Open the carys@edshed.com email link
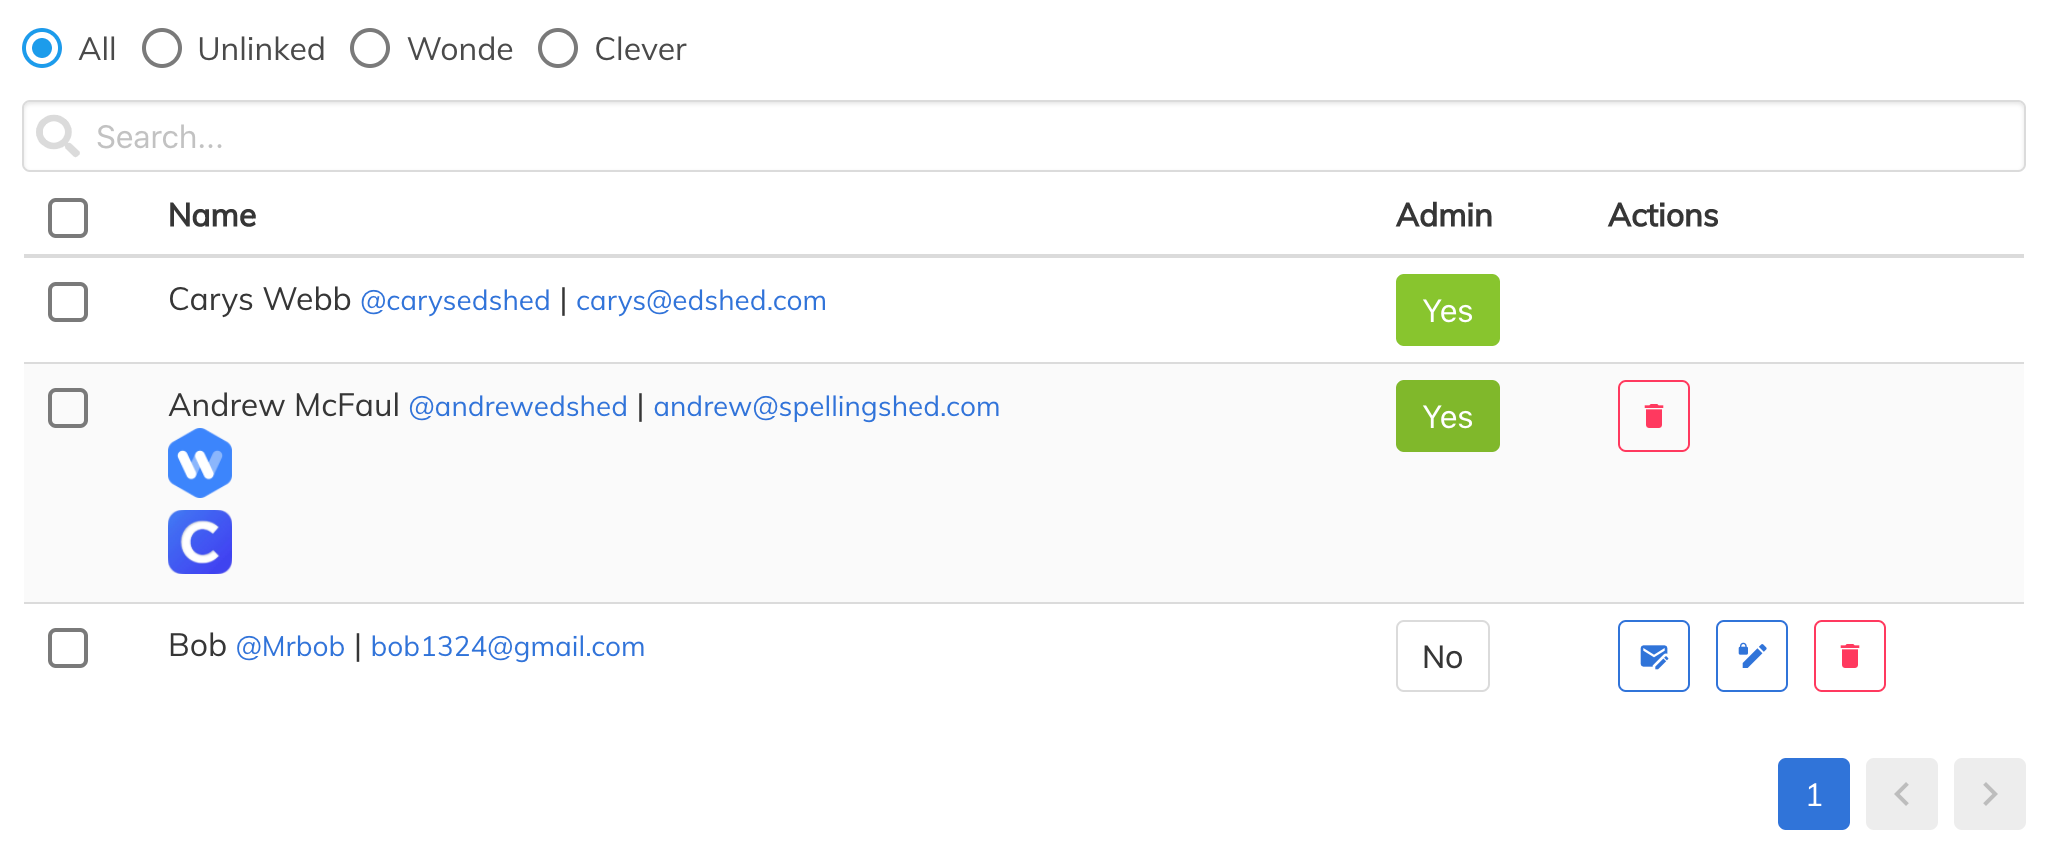2072x858 pixels. (x=701, y=301)
